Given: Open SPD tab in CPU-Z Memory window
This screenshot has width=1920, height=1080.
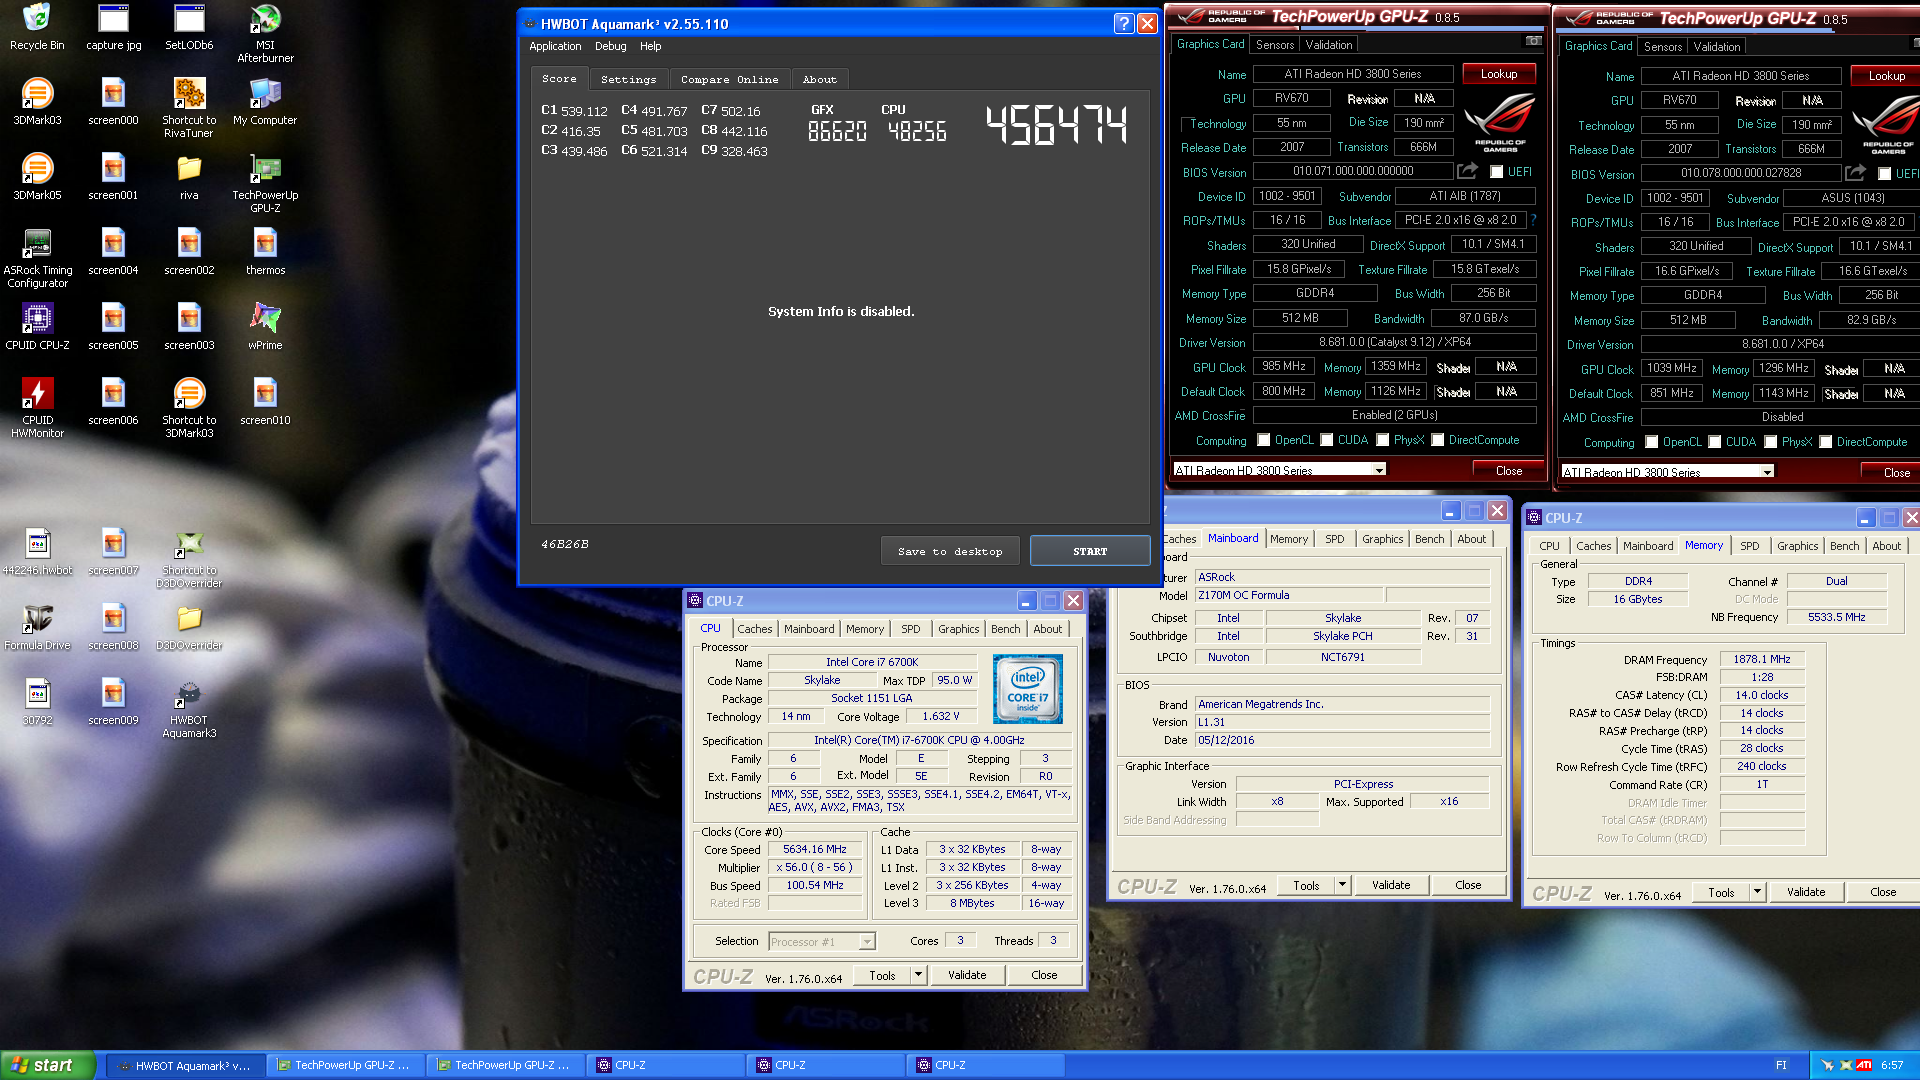Looking at the screenshot, I should [x=1749, y=546].
